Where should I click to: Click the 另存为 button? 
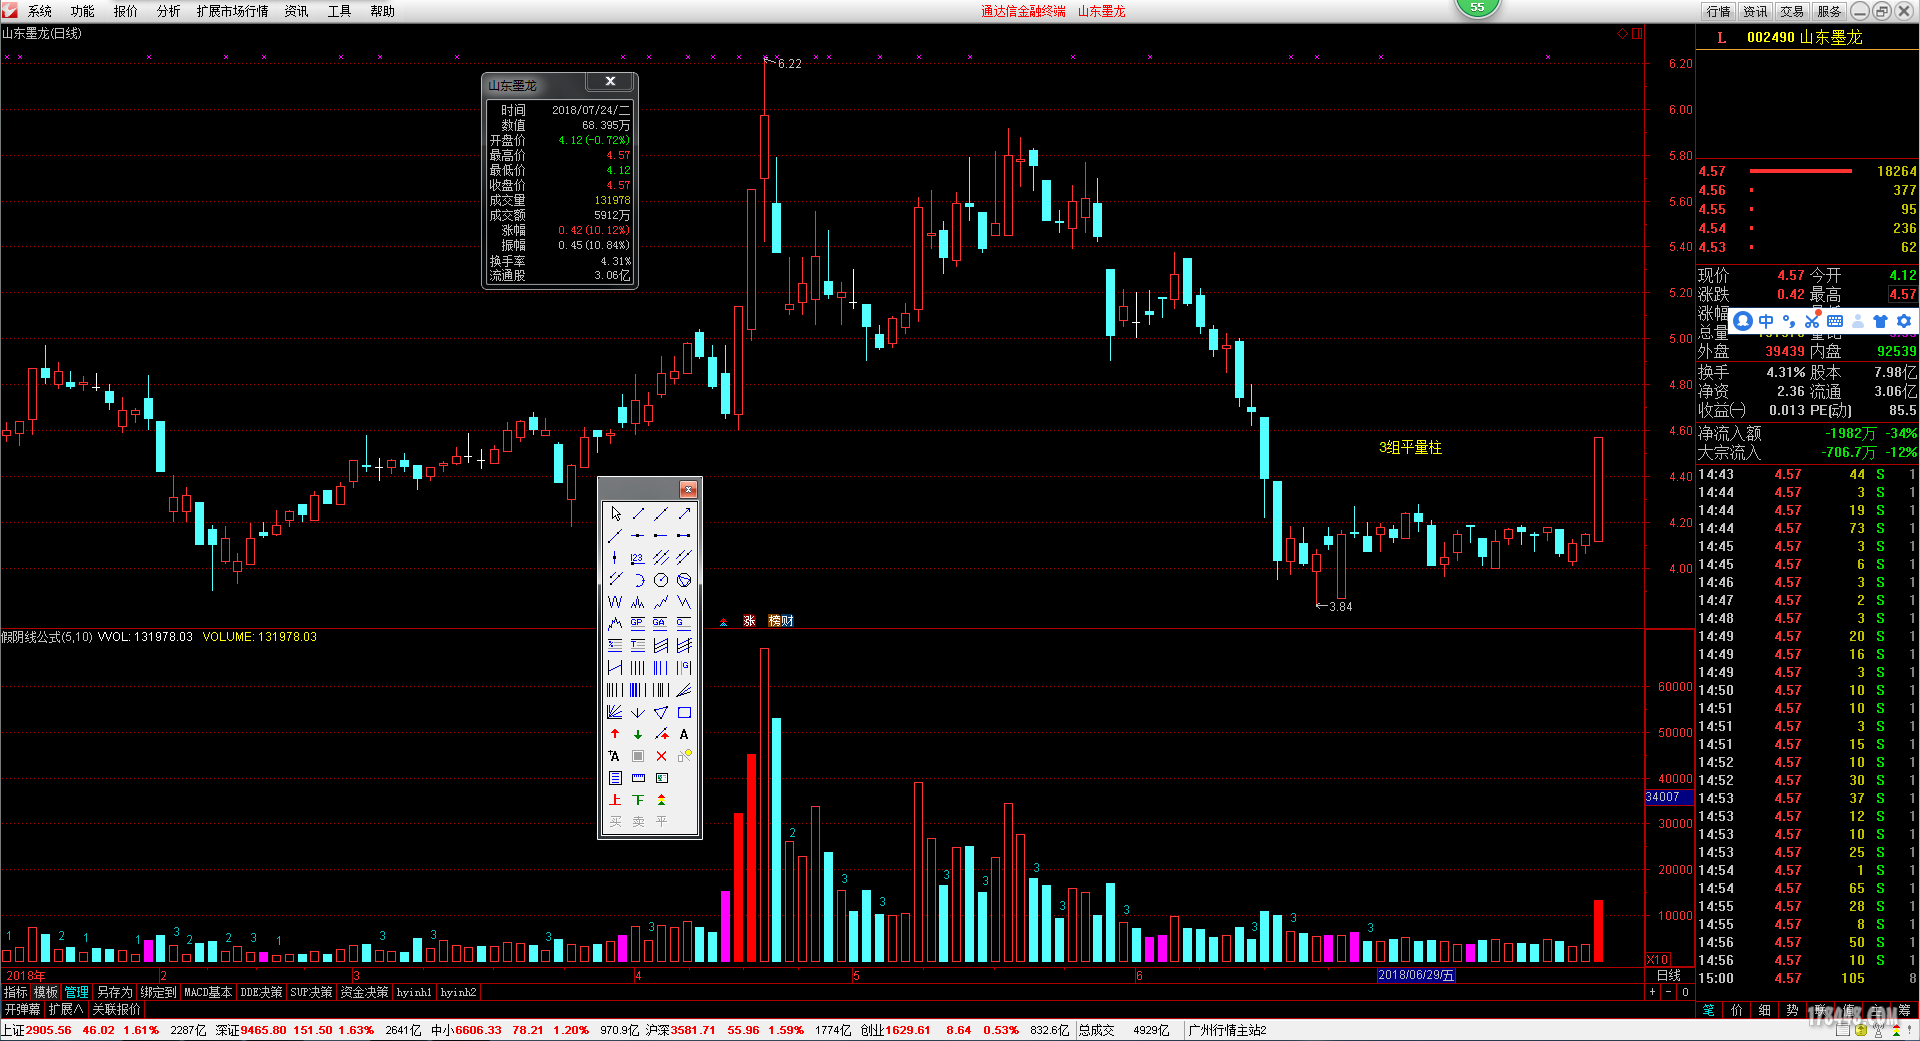point(115,992)
